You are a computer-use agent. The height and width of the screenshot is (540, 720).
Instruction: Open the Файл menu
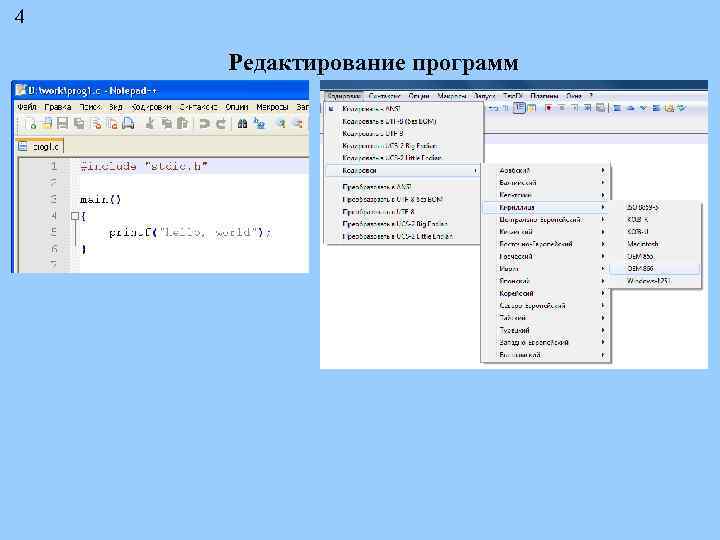27,107
